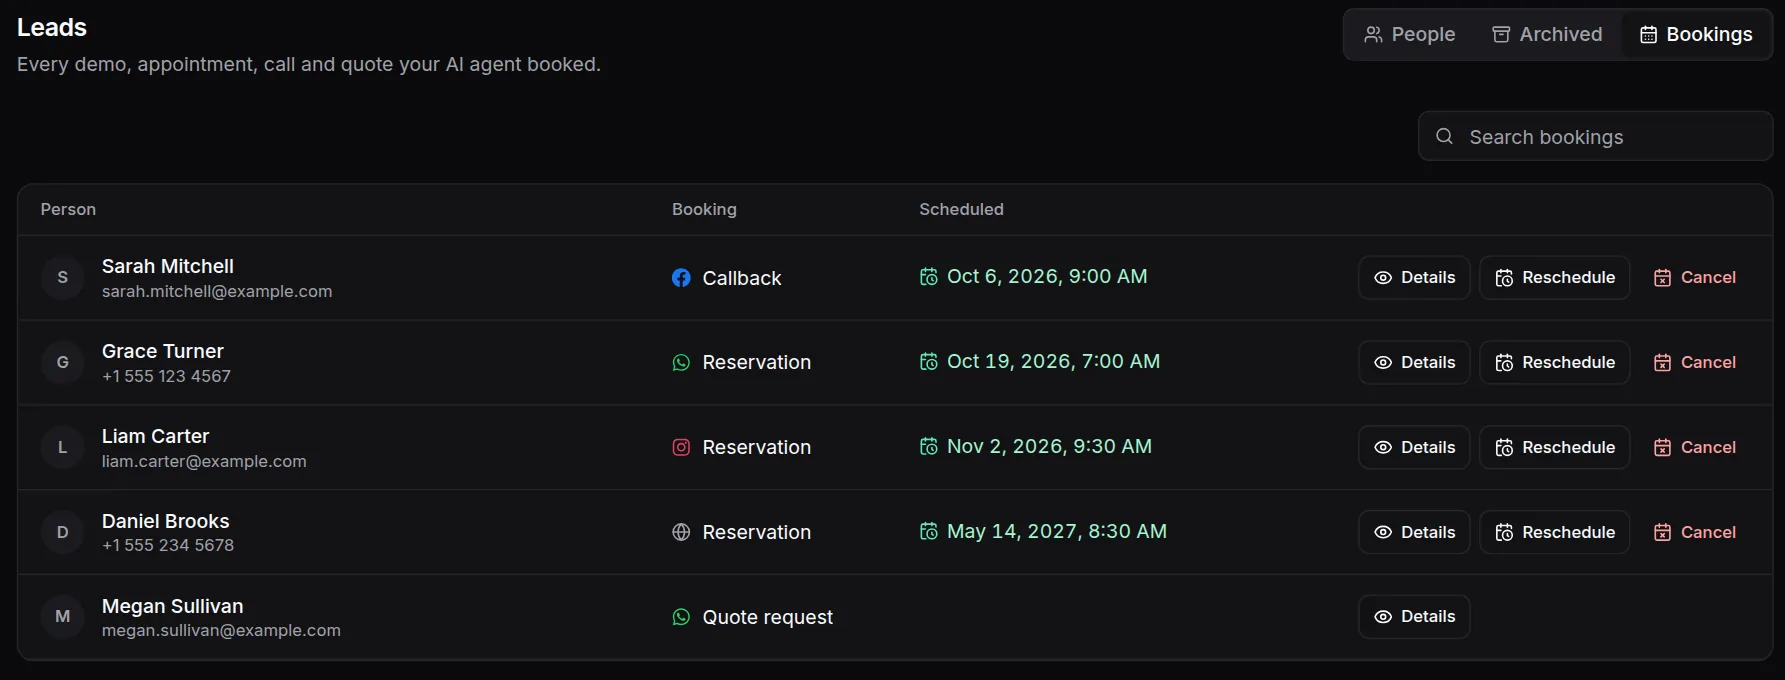
Task: Click the Callback booking label
Action: click(x=742, y=278)
